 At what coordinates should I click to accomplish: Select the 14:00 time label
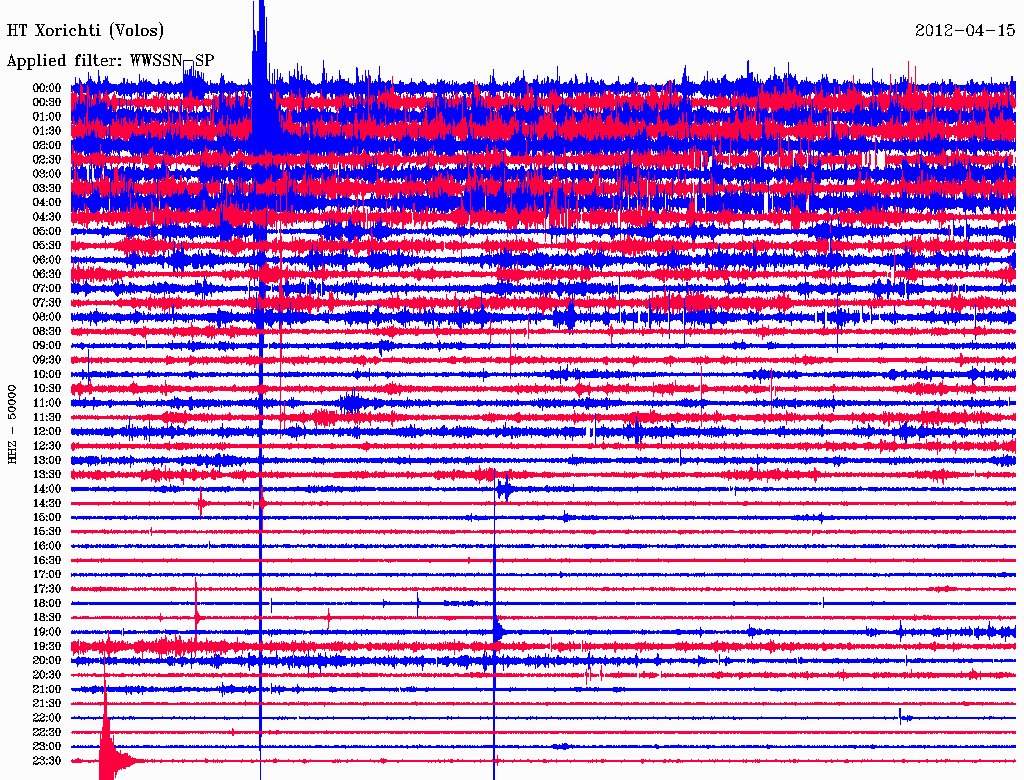tap(47, 489)
